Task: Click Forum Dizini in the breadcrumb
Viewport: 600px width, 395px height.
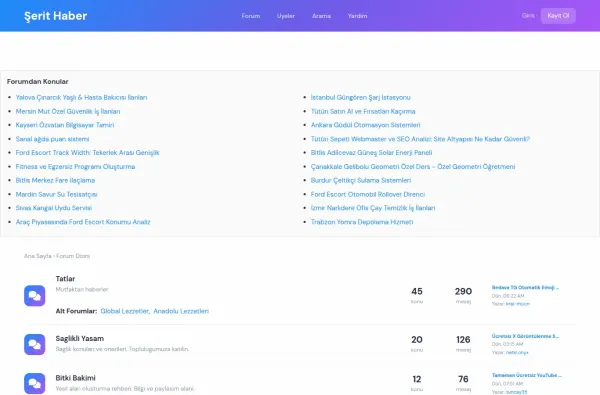Action: pos(73,256)
